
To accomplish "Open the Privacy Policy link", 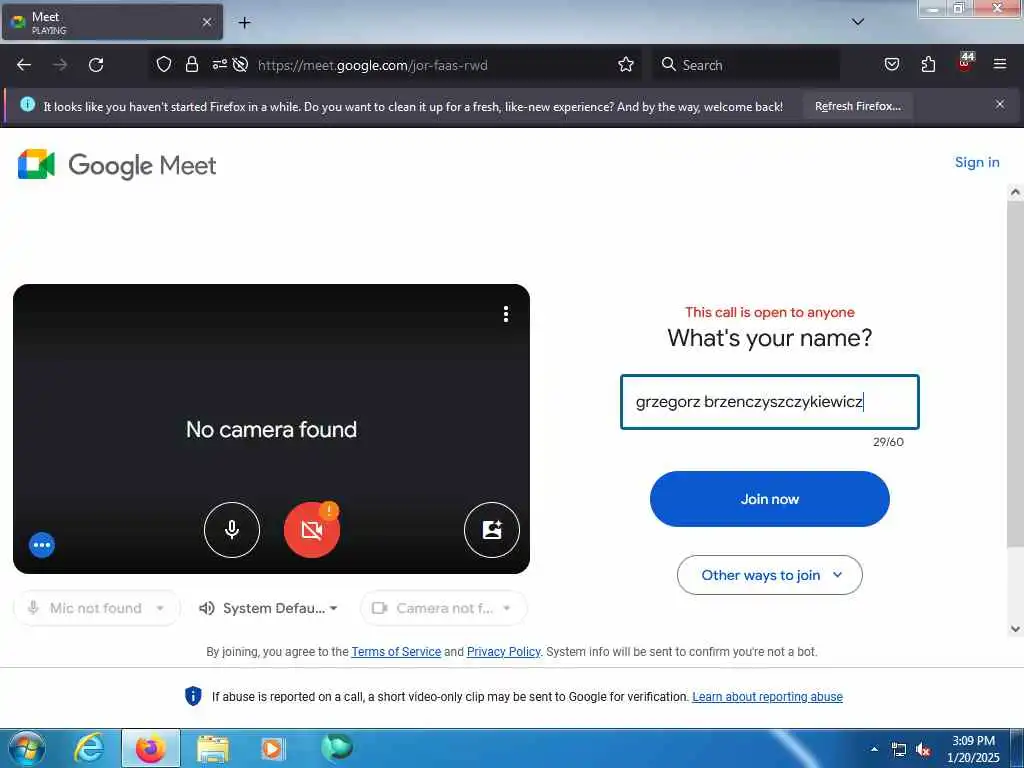I will [504, 652].
